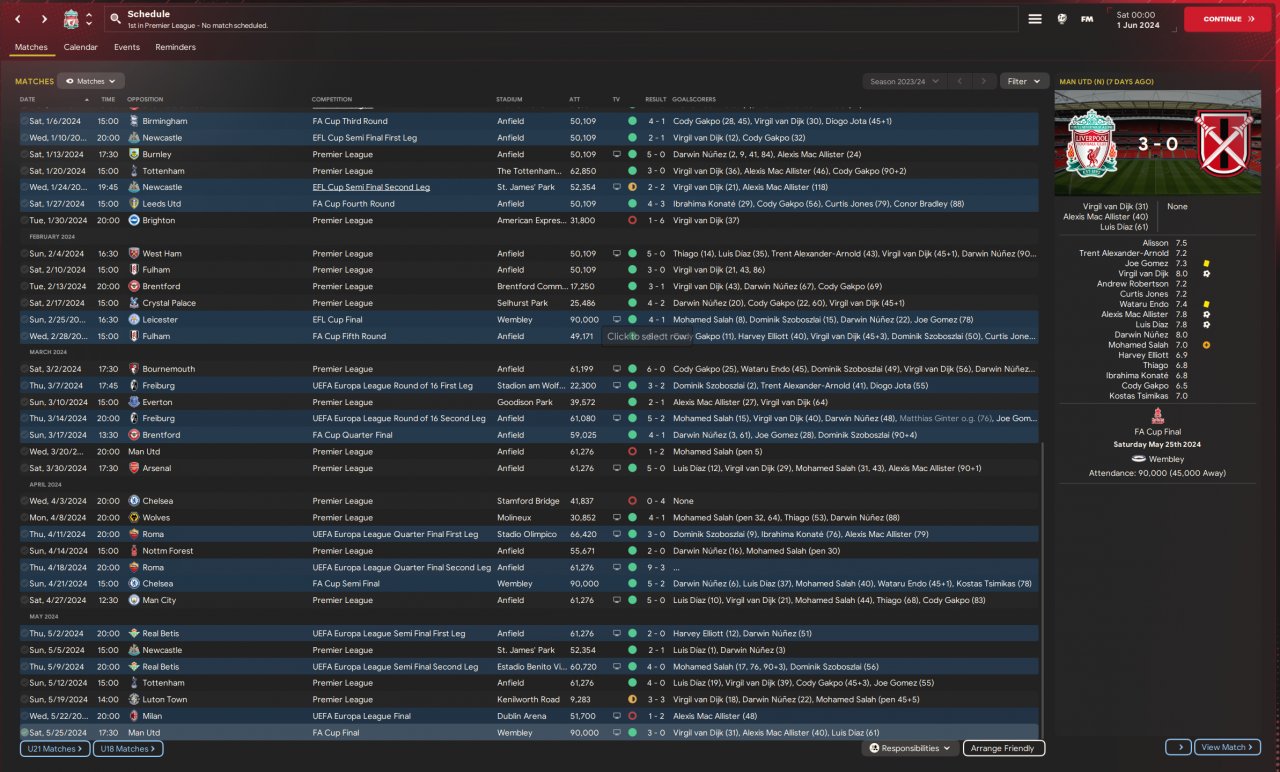Click the green win indicator on the Arsenal row
This screenshot has height=772, width=1280.
[x=632, y=468]
